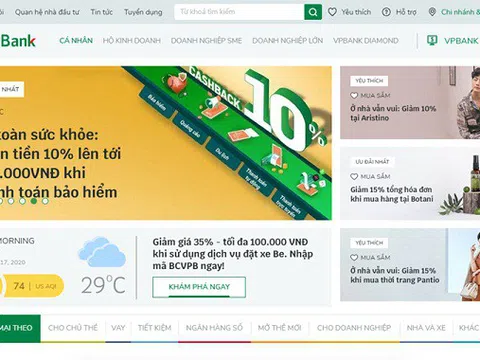
Task: Click the heart icon on Botani card
Action: point(354,177)
